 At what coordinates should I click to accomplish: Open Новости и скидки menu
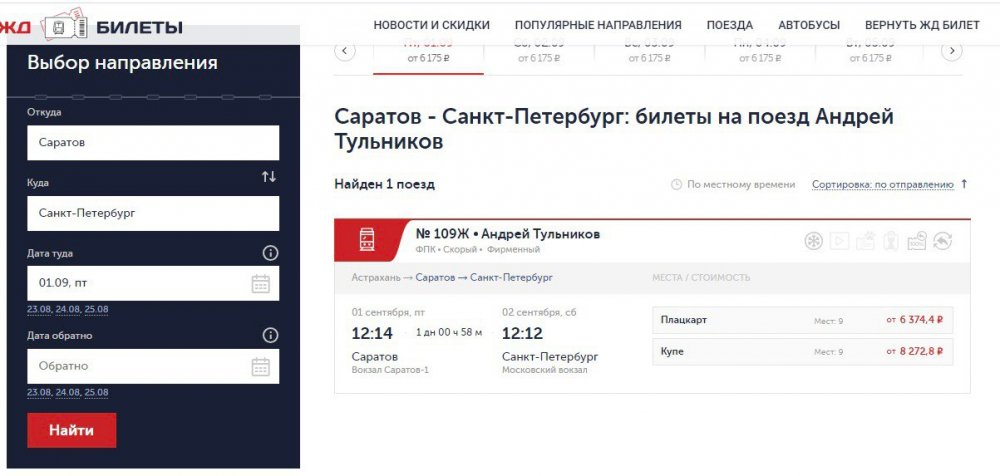pyautogui.click(x=432, y=26)
